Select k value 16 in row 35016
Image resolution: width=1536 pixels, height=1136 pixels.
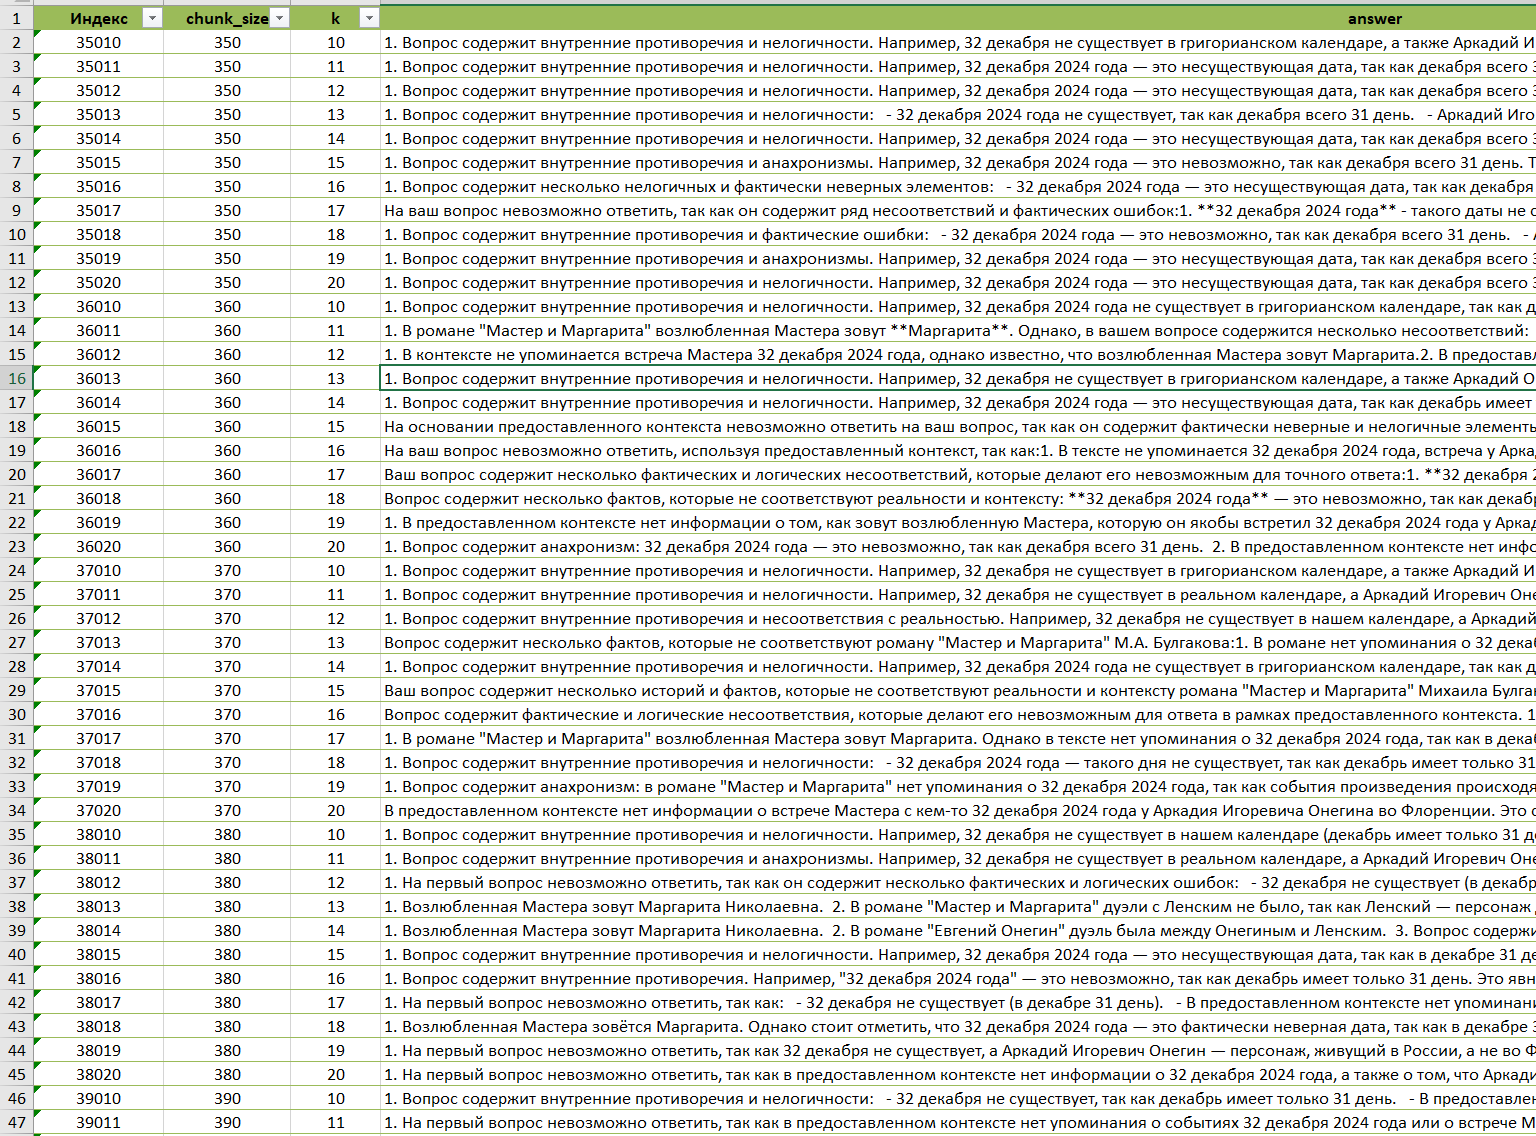pyautogui.click(x=336, y=186)
